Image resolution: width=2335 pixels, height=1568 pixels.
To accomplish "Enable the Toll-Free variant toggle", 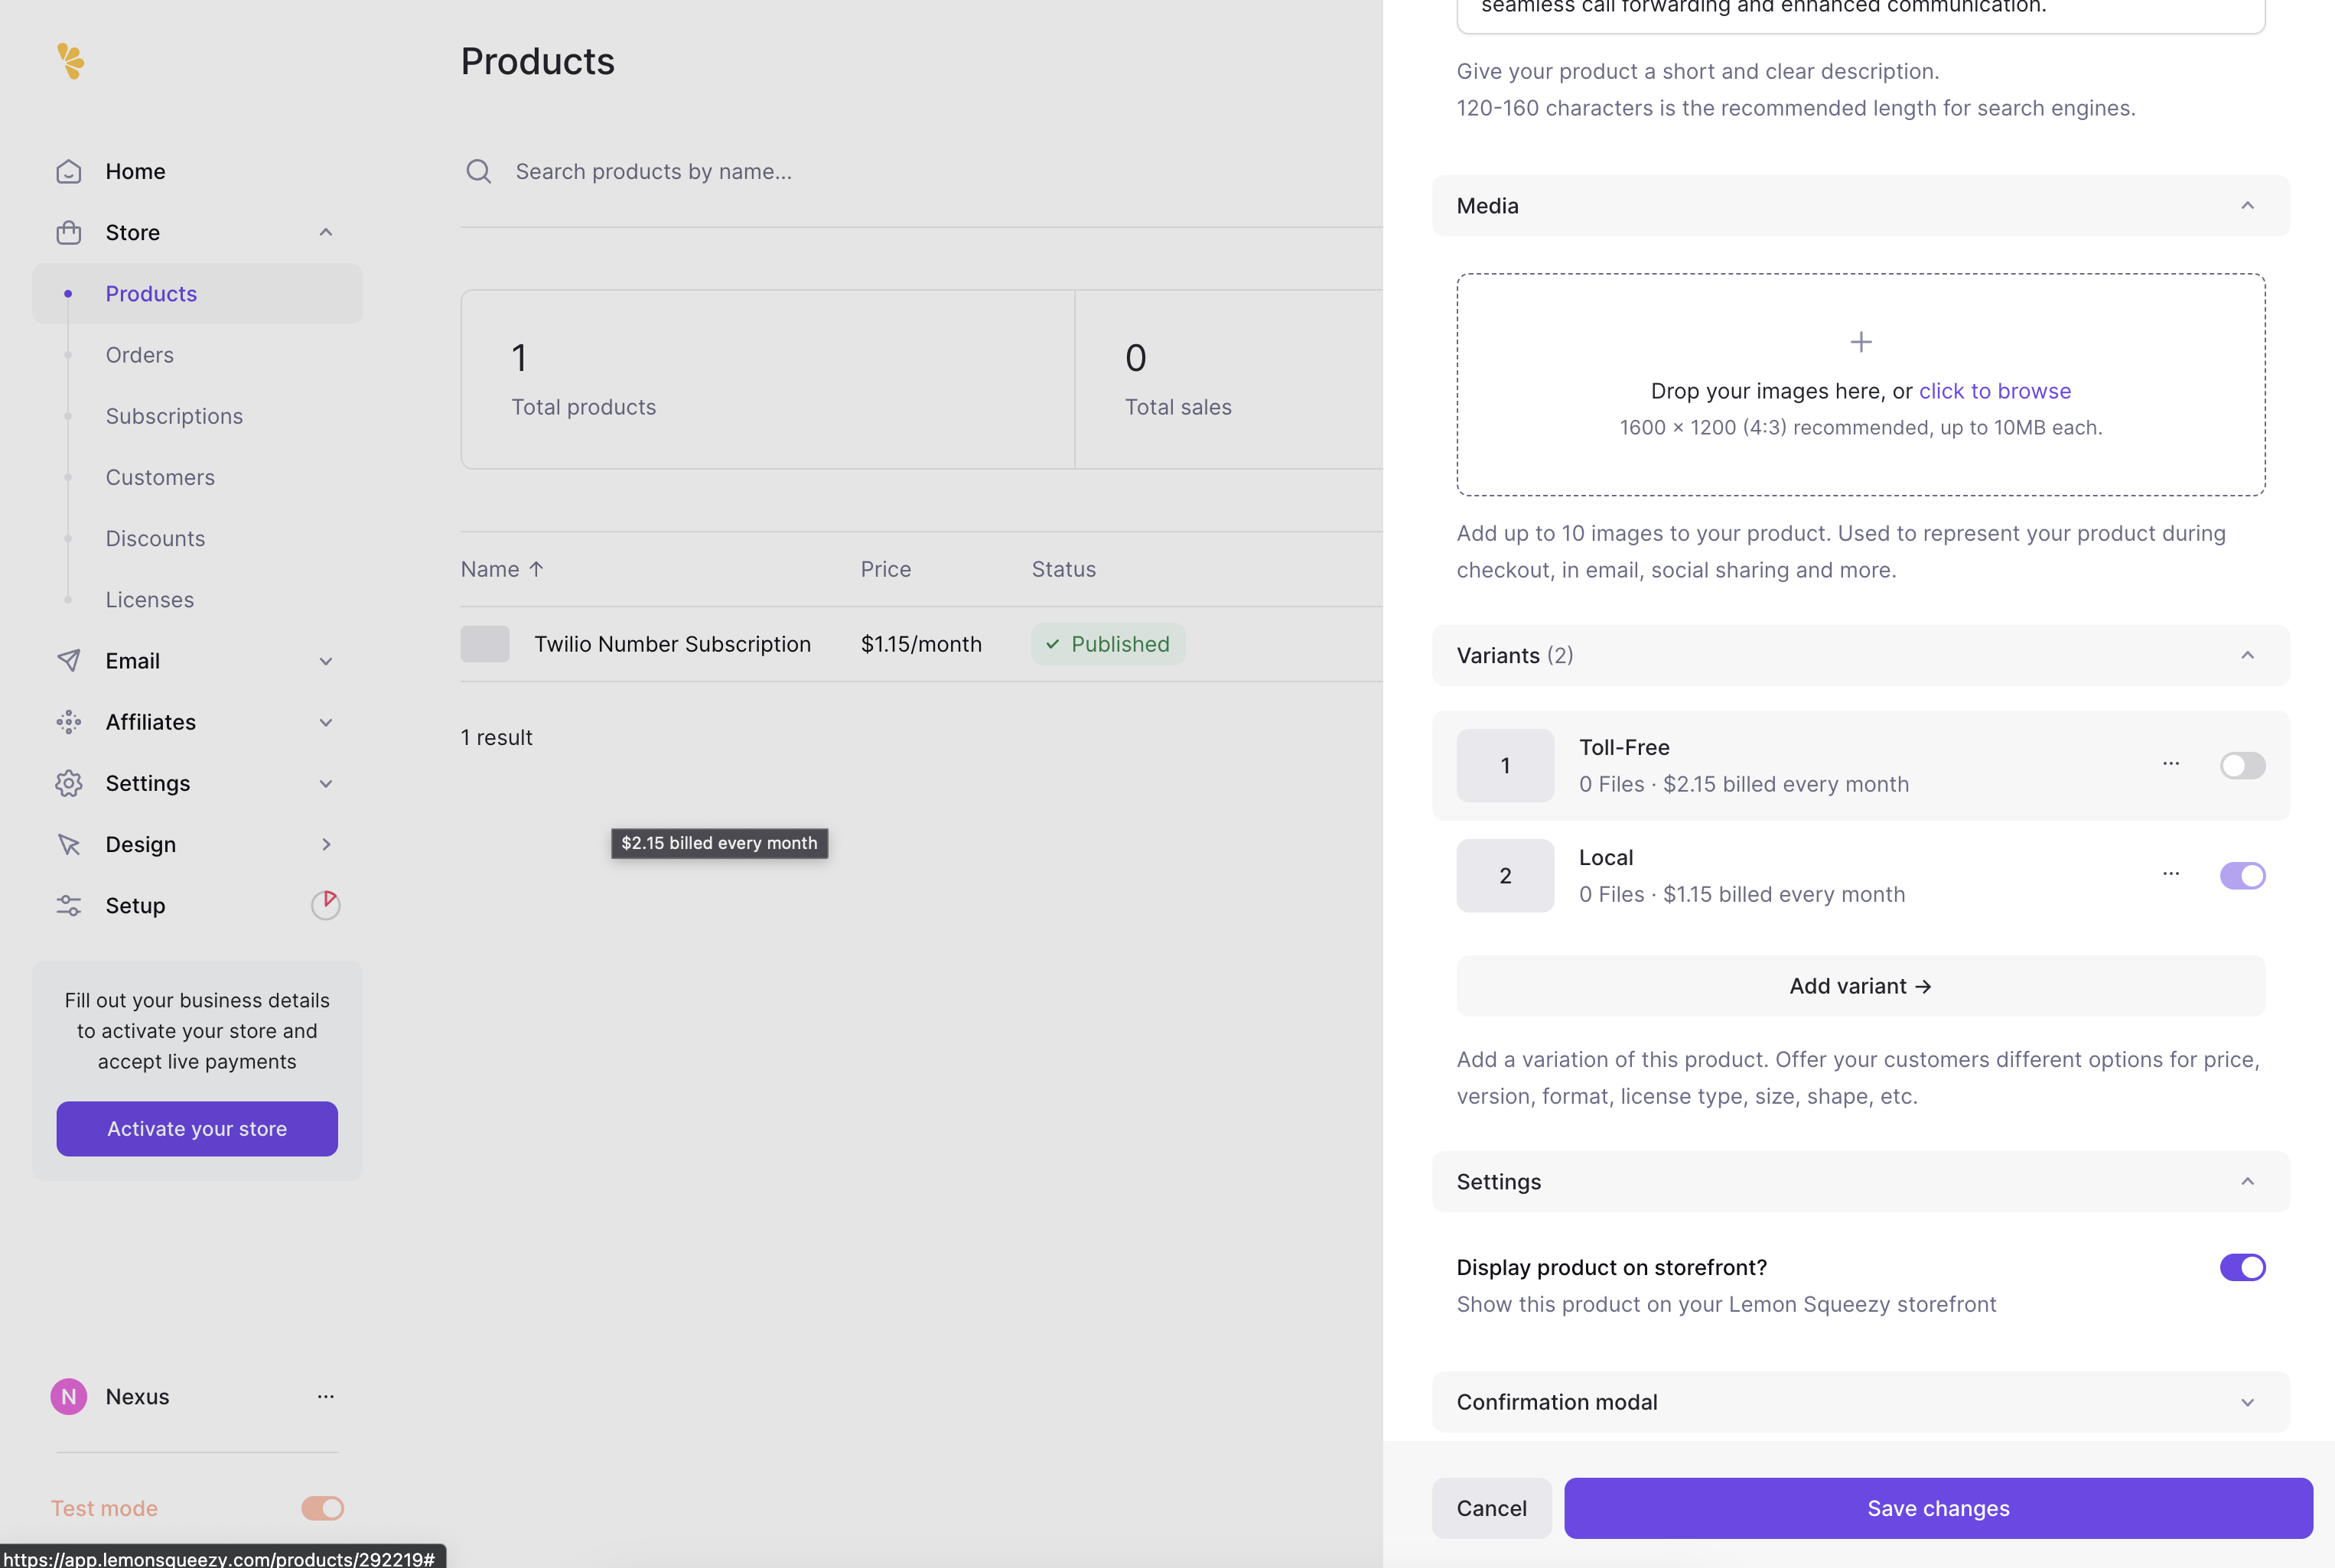I will 2242,766.
